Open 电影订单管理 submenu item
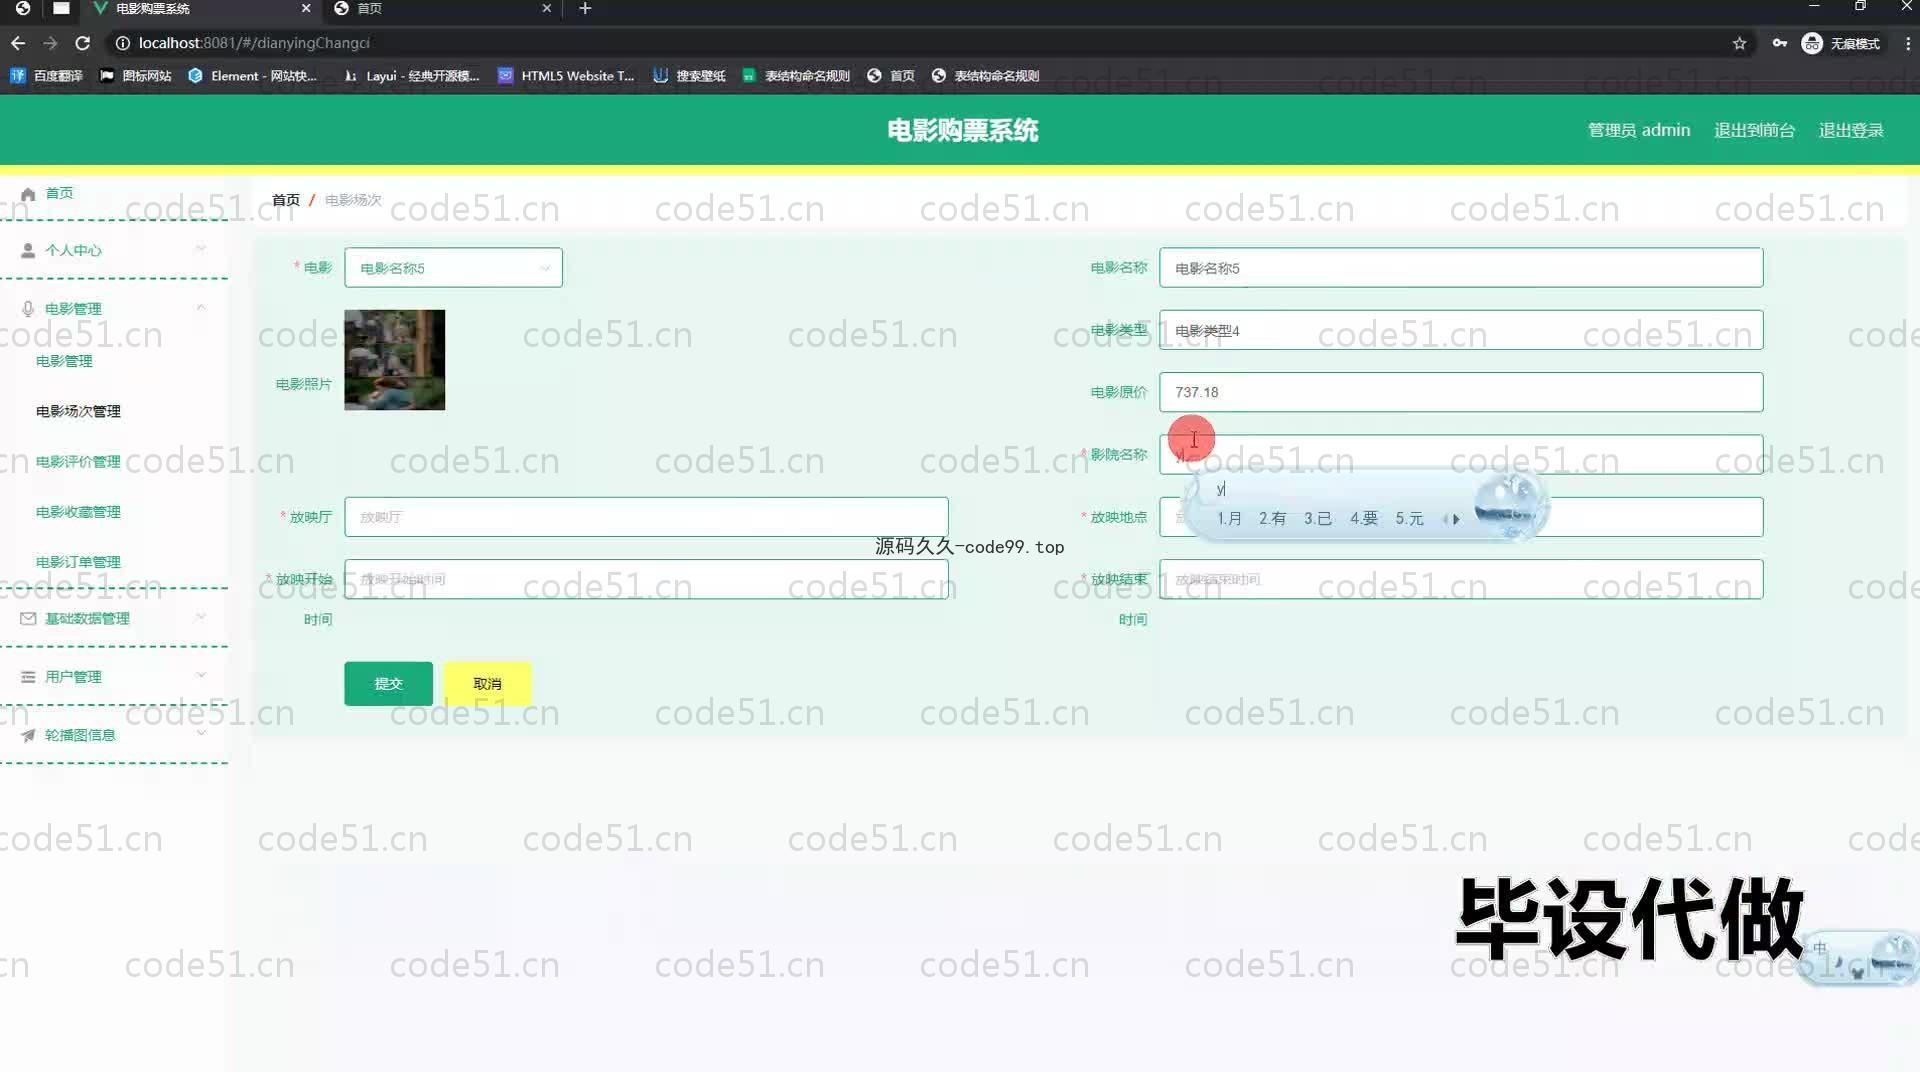Screen dimensions: 1920x1072 coord(78,561)
